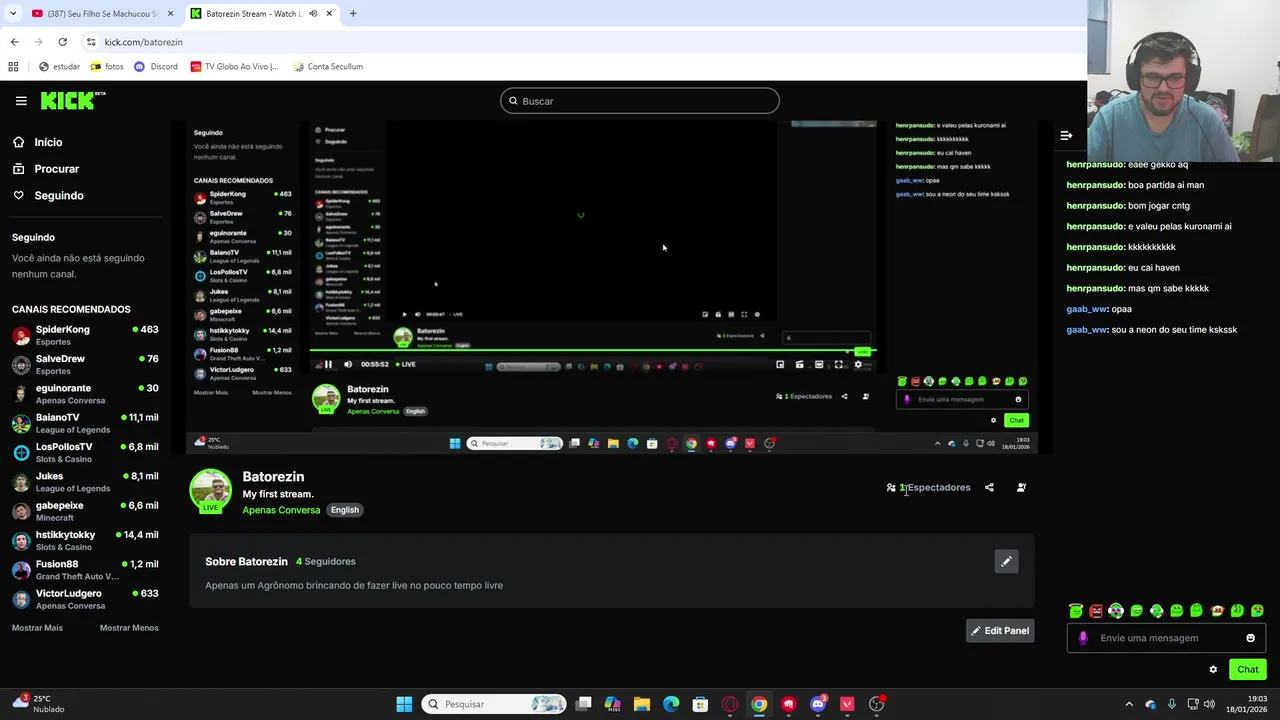This screenshot has width=1280, height=720.
Task: Click the green stream progress bar
Action: pos(593,351)
